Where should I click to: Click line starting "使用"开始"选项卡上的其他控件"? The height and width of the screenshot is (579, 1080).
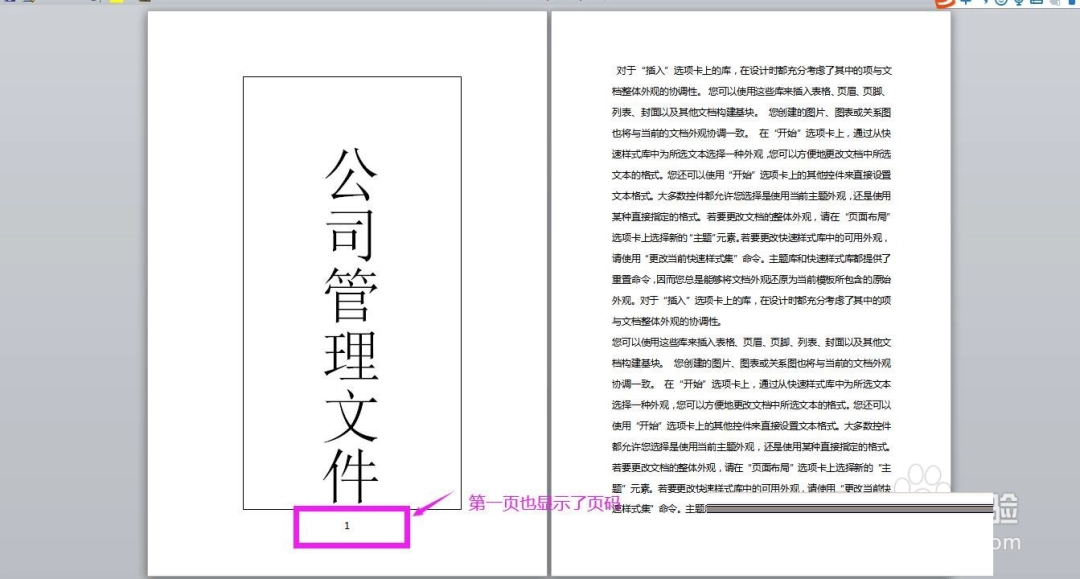pyautogui.click(x=751, y=425)
